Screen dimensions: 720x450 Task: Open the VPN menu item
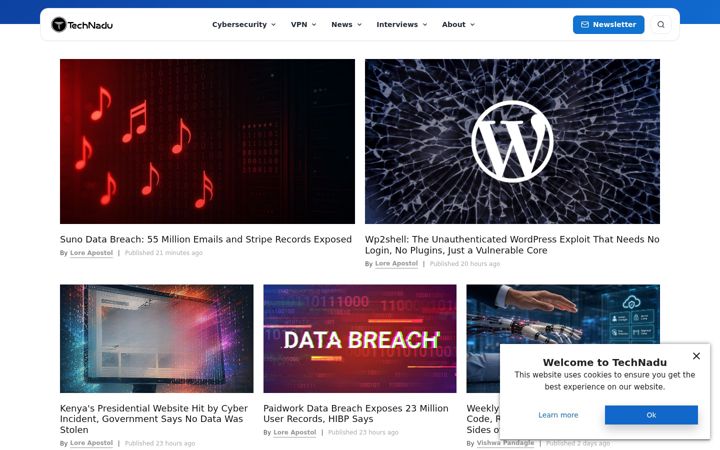299,24
